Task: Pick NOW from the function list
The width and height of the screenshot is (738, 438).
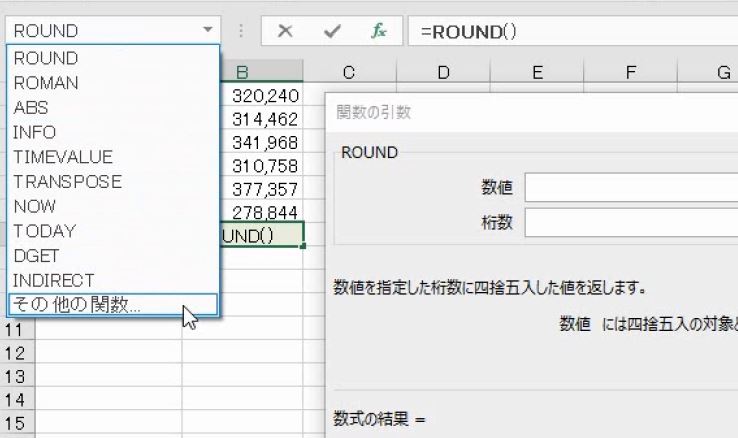Action: 113,206
